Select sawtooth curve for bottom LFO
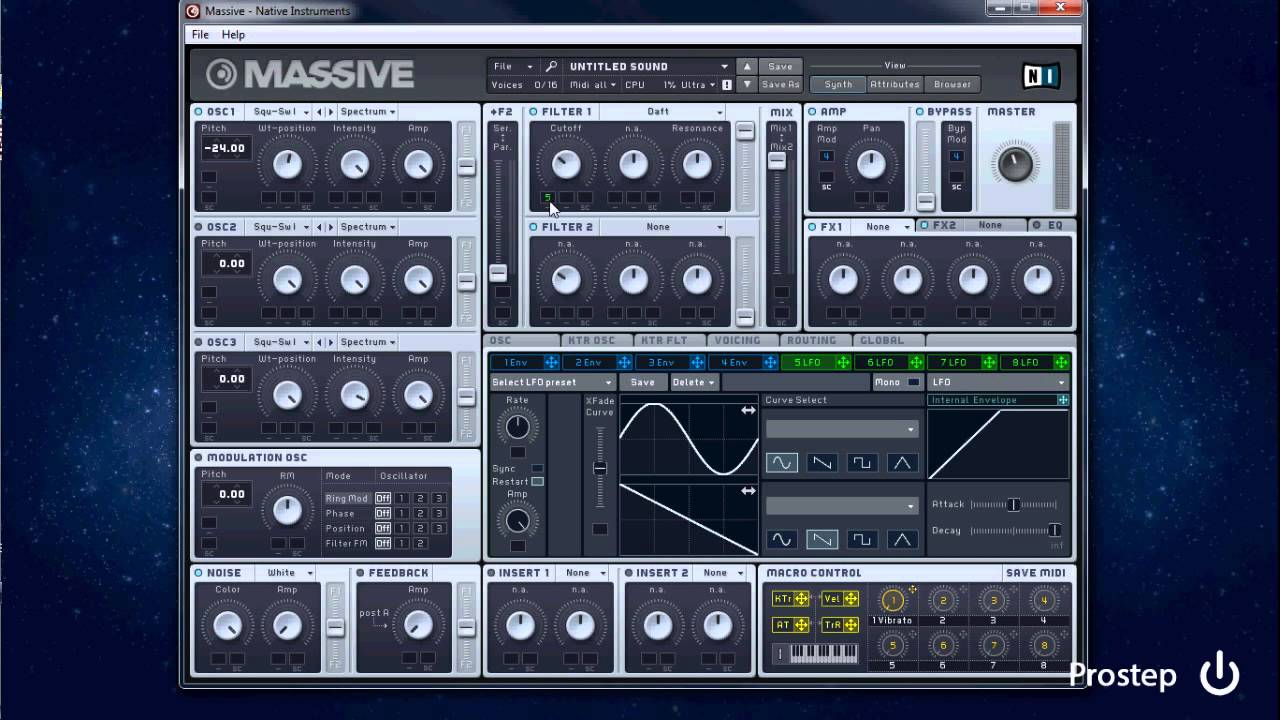Screen dimensions: 1280x720 (x=822, y=540)
